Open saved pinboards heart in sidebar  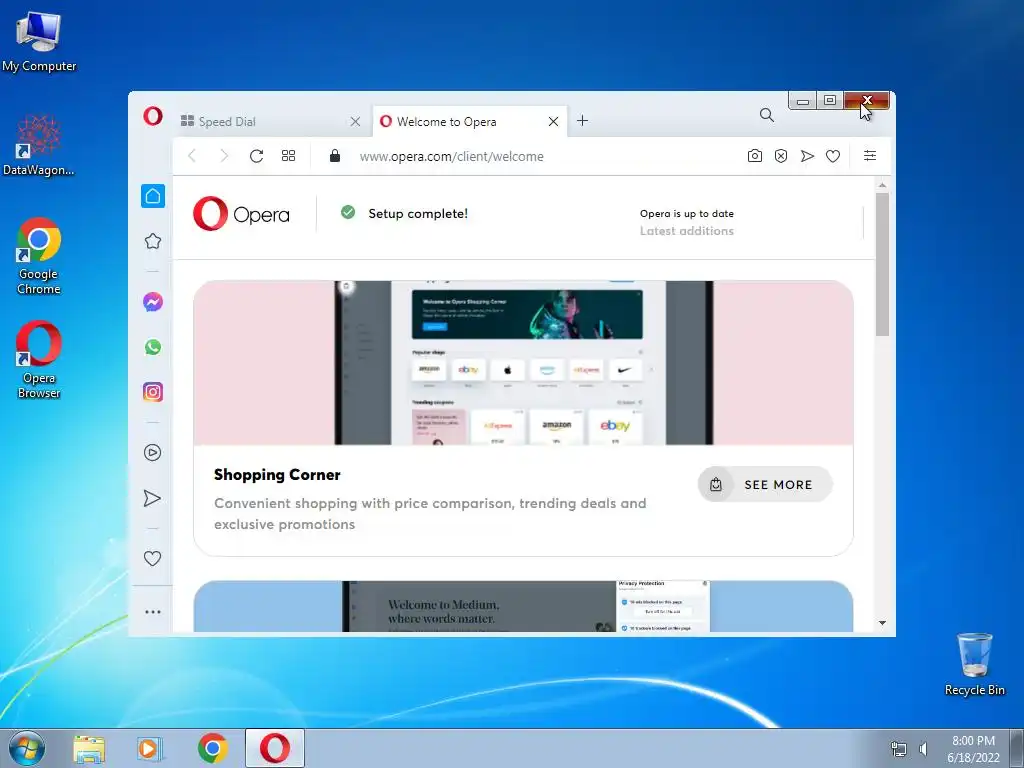[152, 558]
